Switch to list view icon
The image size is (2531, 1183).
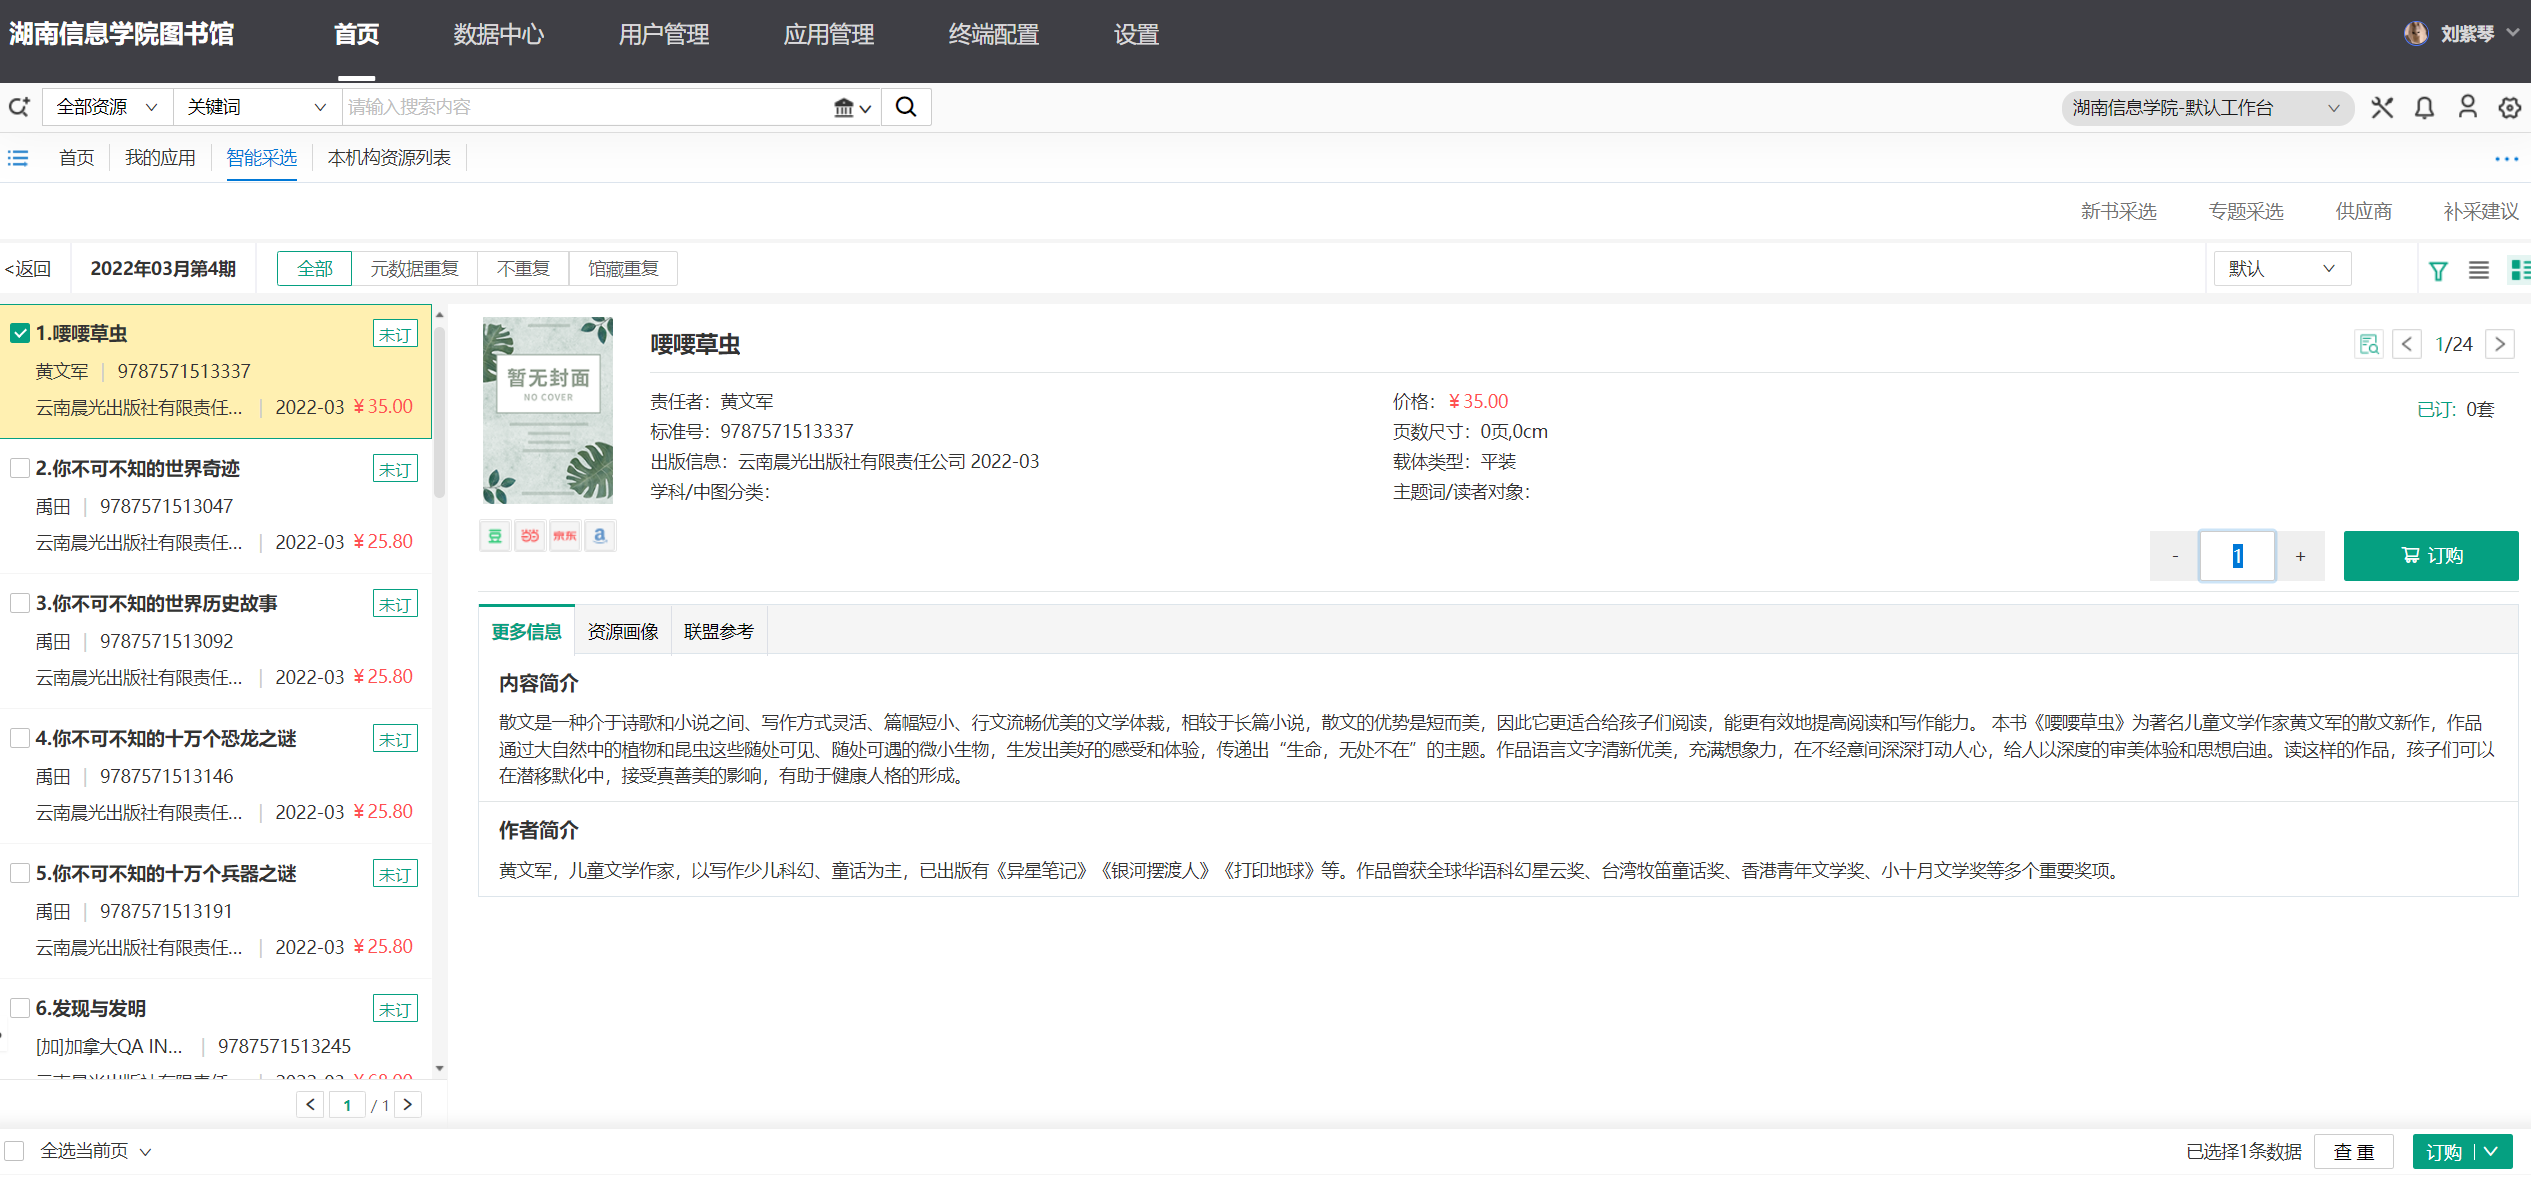(2479, 270)
